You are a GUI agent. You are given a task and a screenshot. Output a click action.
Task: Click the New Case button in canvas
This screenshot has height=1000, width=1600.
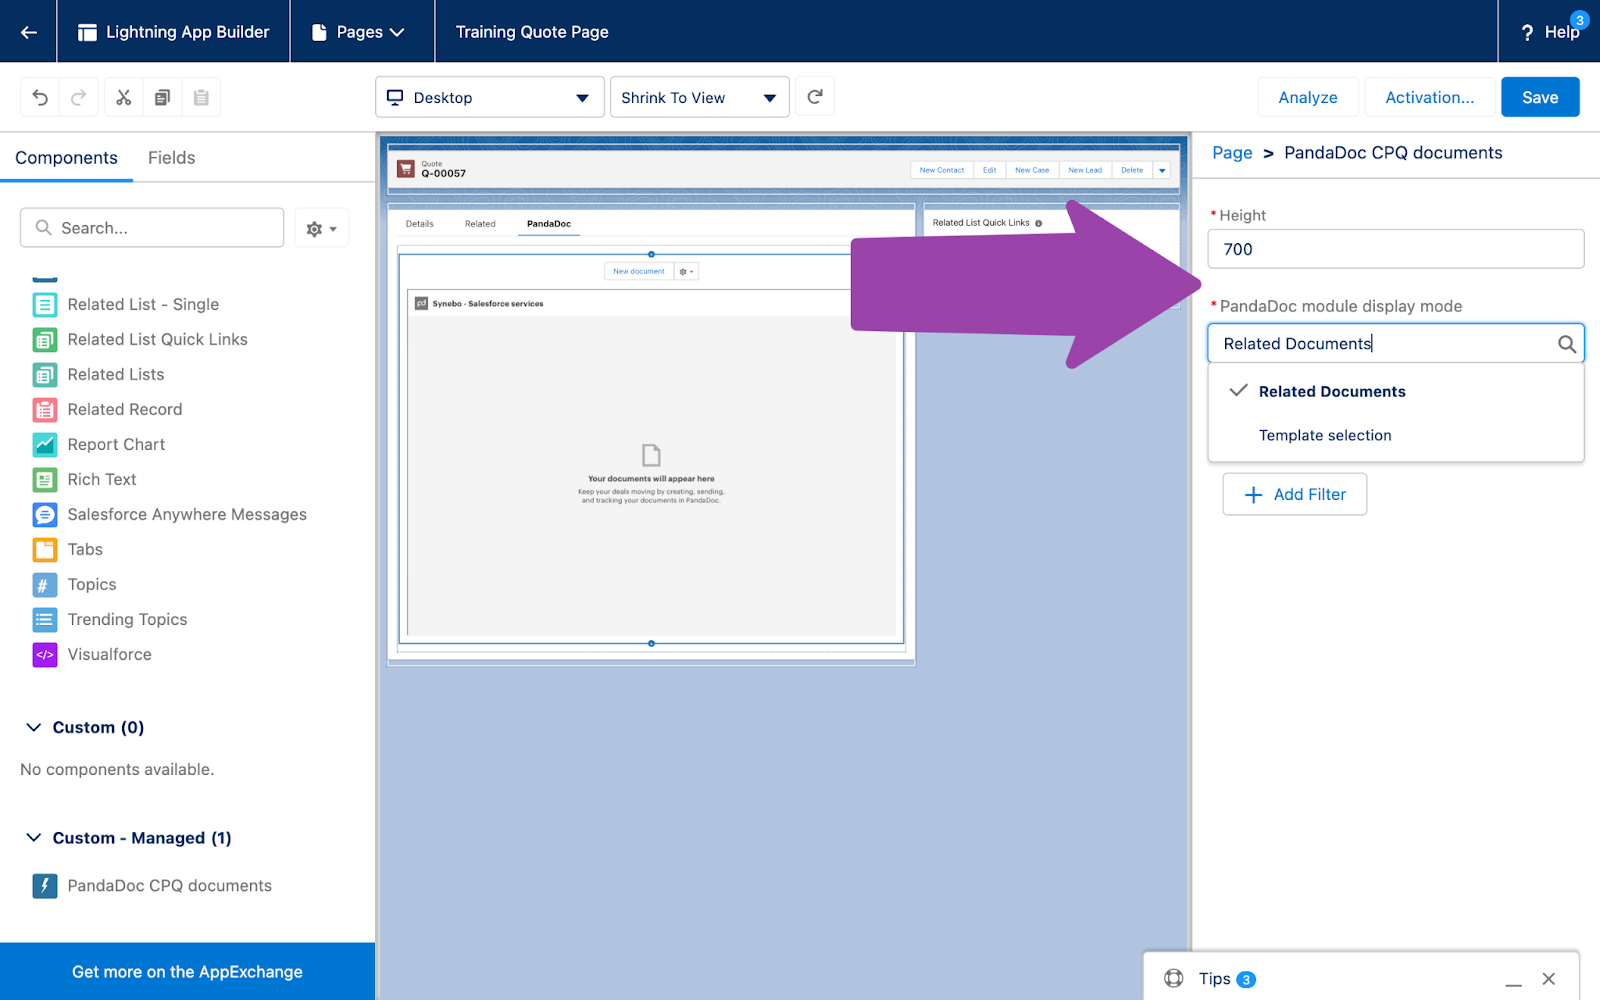[1032, 170]
